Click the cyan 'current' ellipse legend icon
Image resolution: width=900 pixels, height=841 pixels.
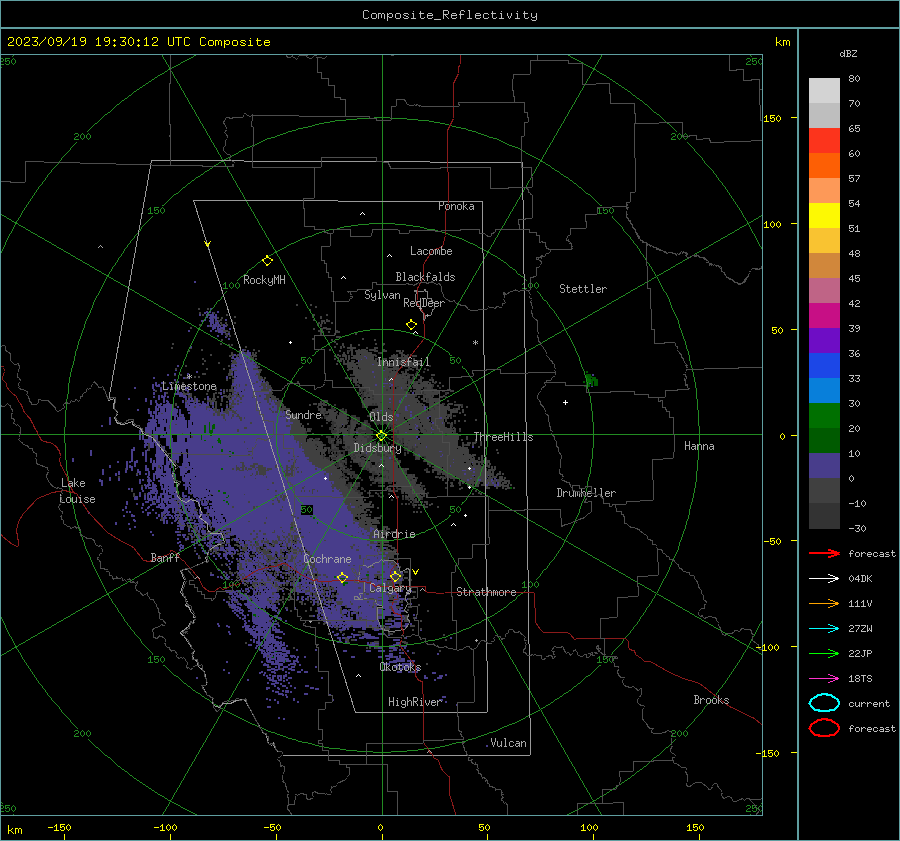point(824,703)
